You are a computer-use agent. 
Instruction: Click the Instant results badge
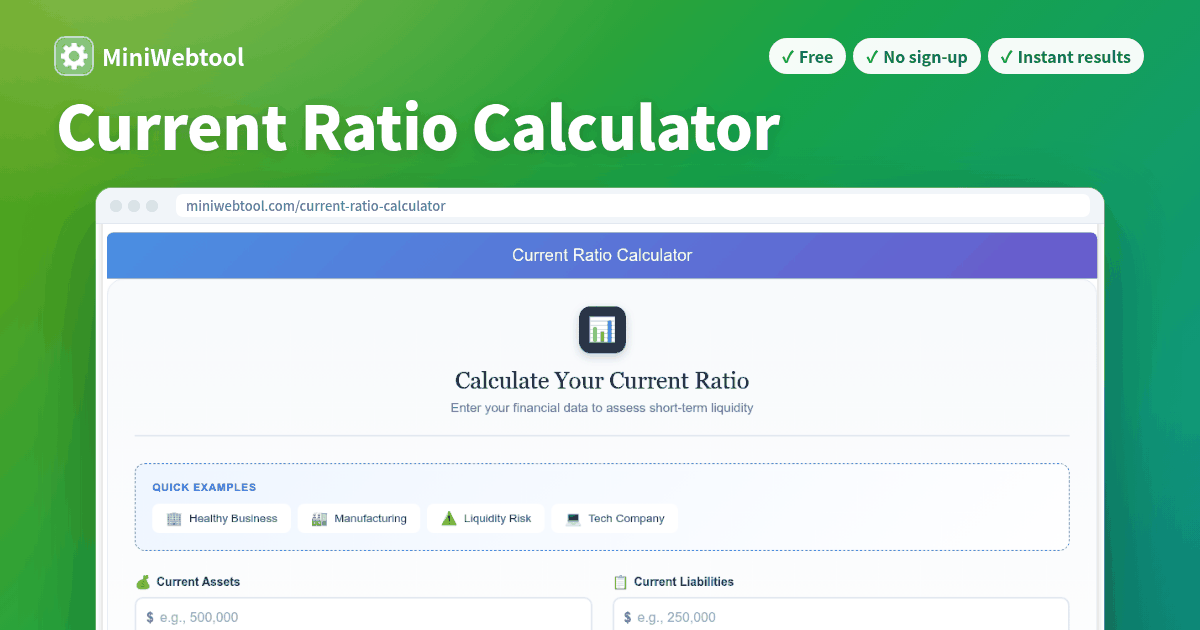tap(1065, 57)
